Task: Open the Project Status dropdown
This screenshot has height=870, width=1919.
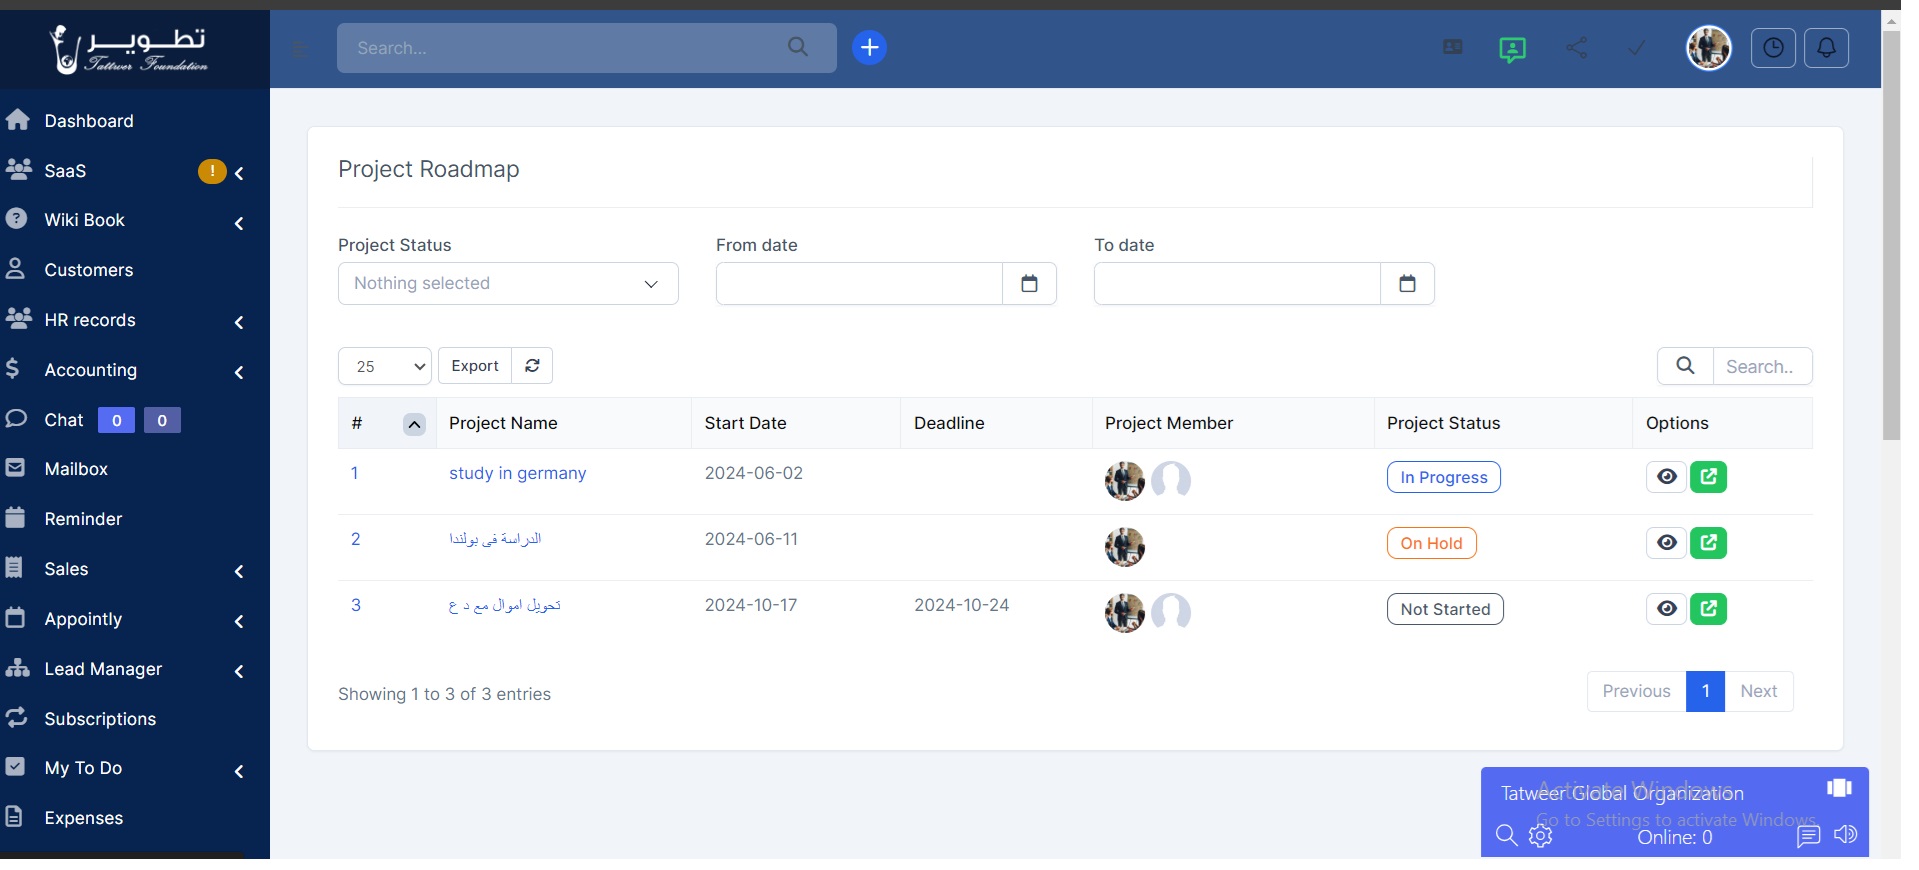Action: coord(508,284)
